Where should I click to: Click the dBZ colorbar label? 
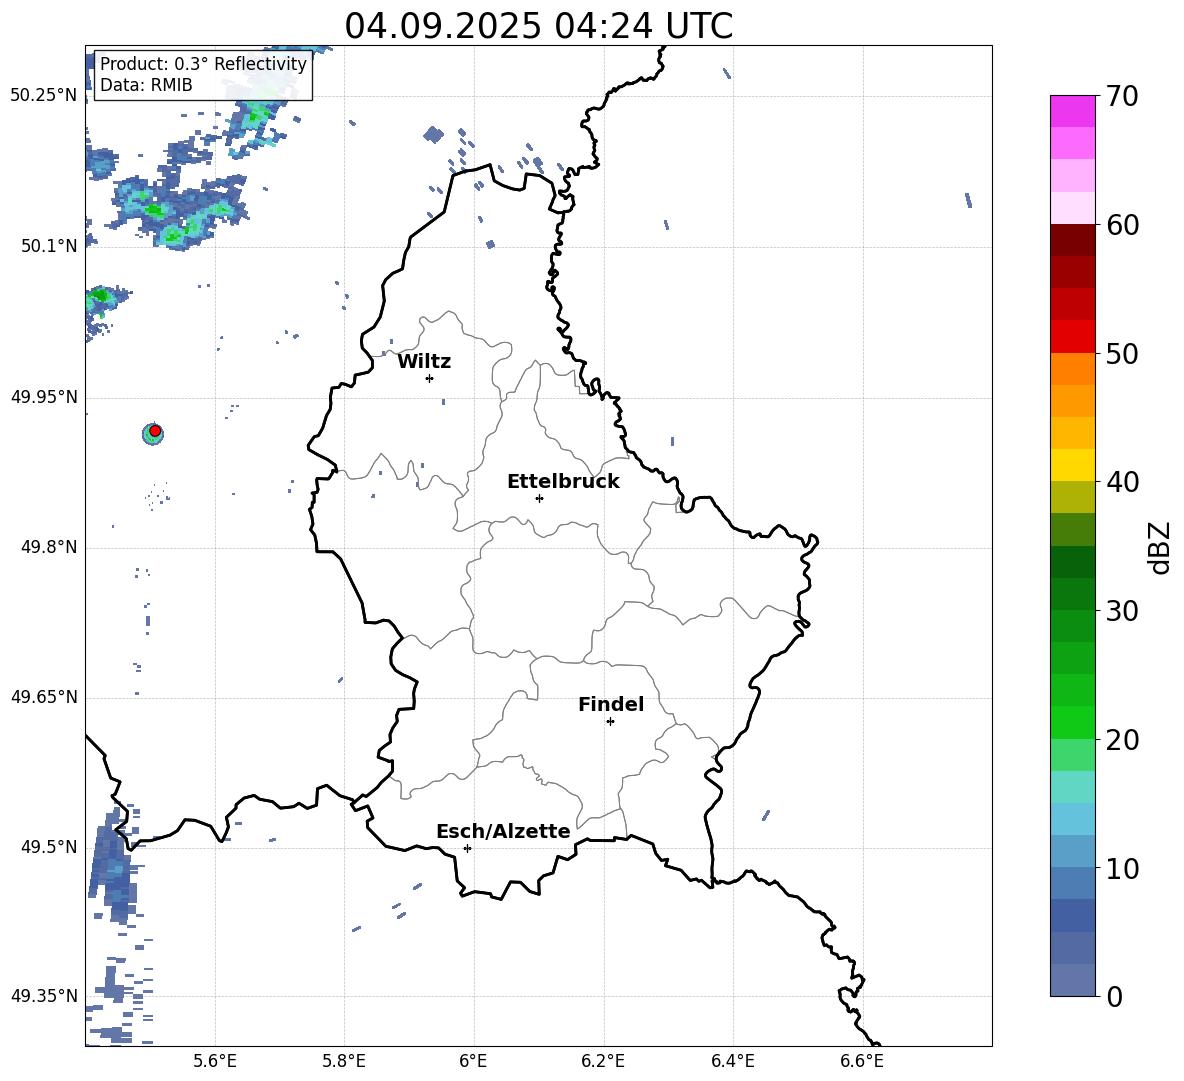pos(1160,547)
